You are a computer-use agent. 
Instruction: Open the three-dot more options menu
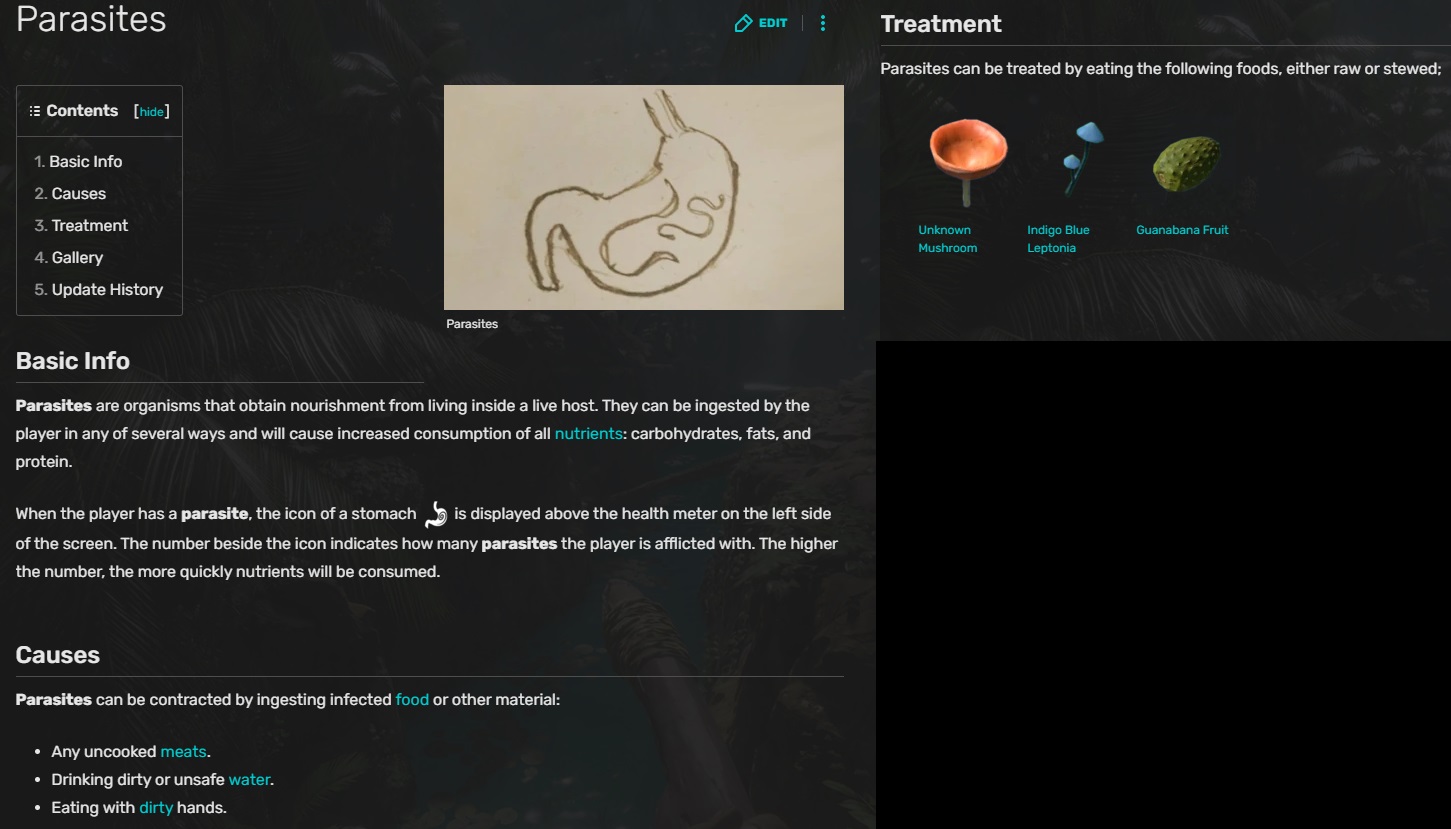[823, 23]
